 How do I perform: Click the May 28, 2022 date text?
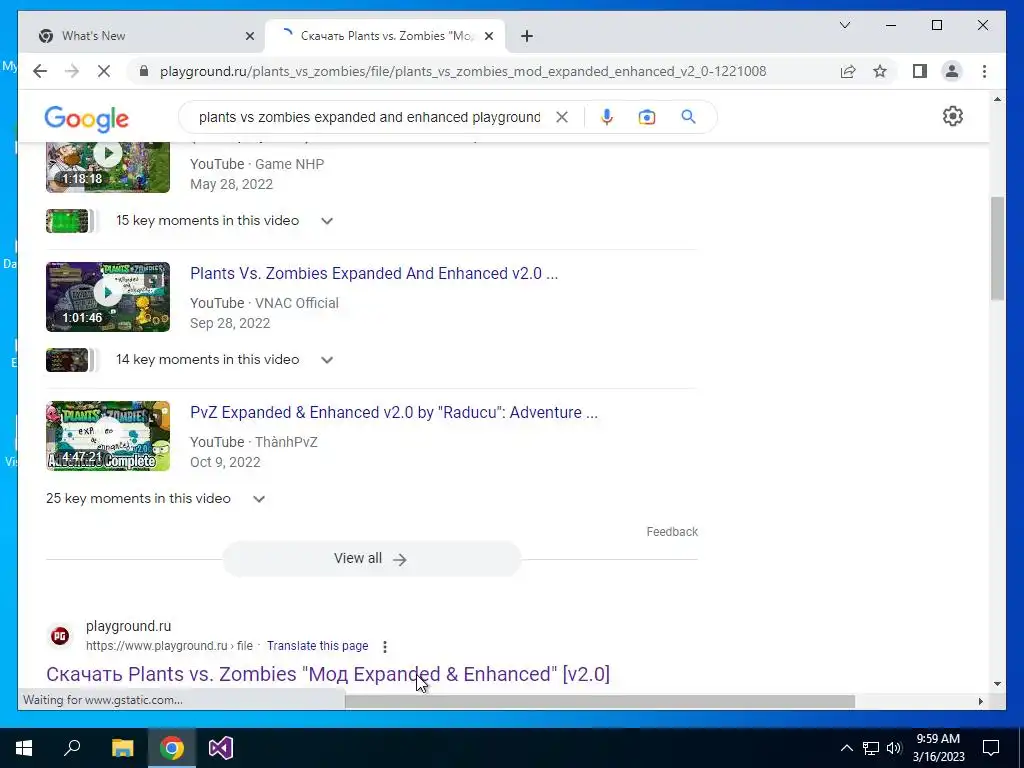pyautogui.click(x=231, y=184)
